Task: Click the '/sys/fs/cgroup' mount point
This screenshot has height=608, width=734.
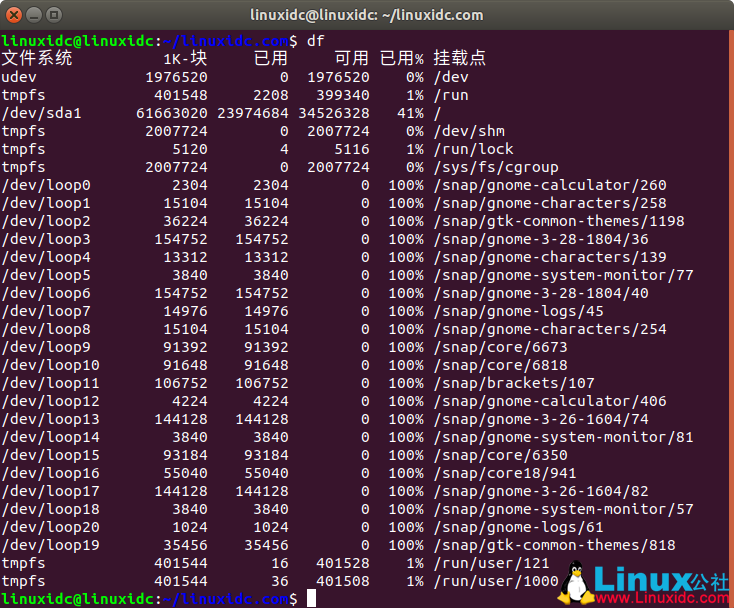Action: (496, 167)
